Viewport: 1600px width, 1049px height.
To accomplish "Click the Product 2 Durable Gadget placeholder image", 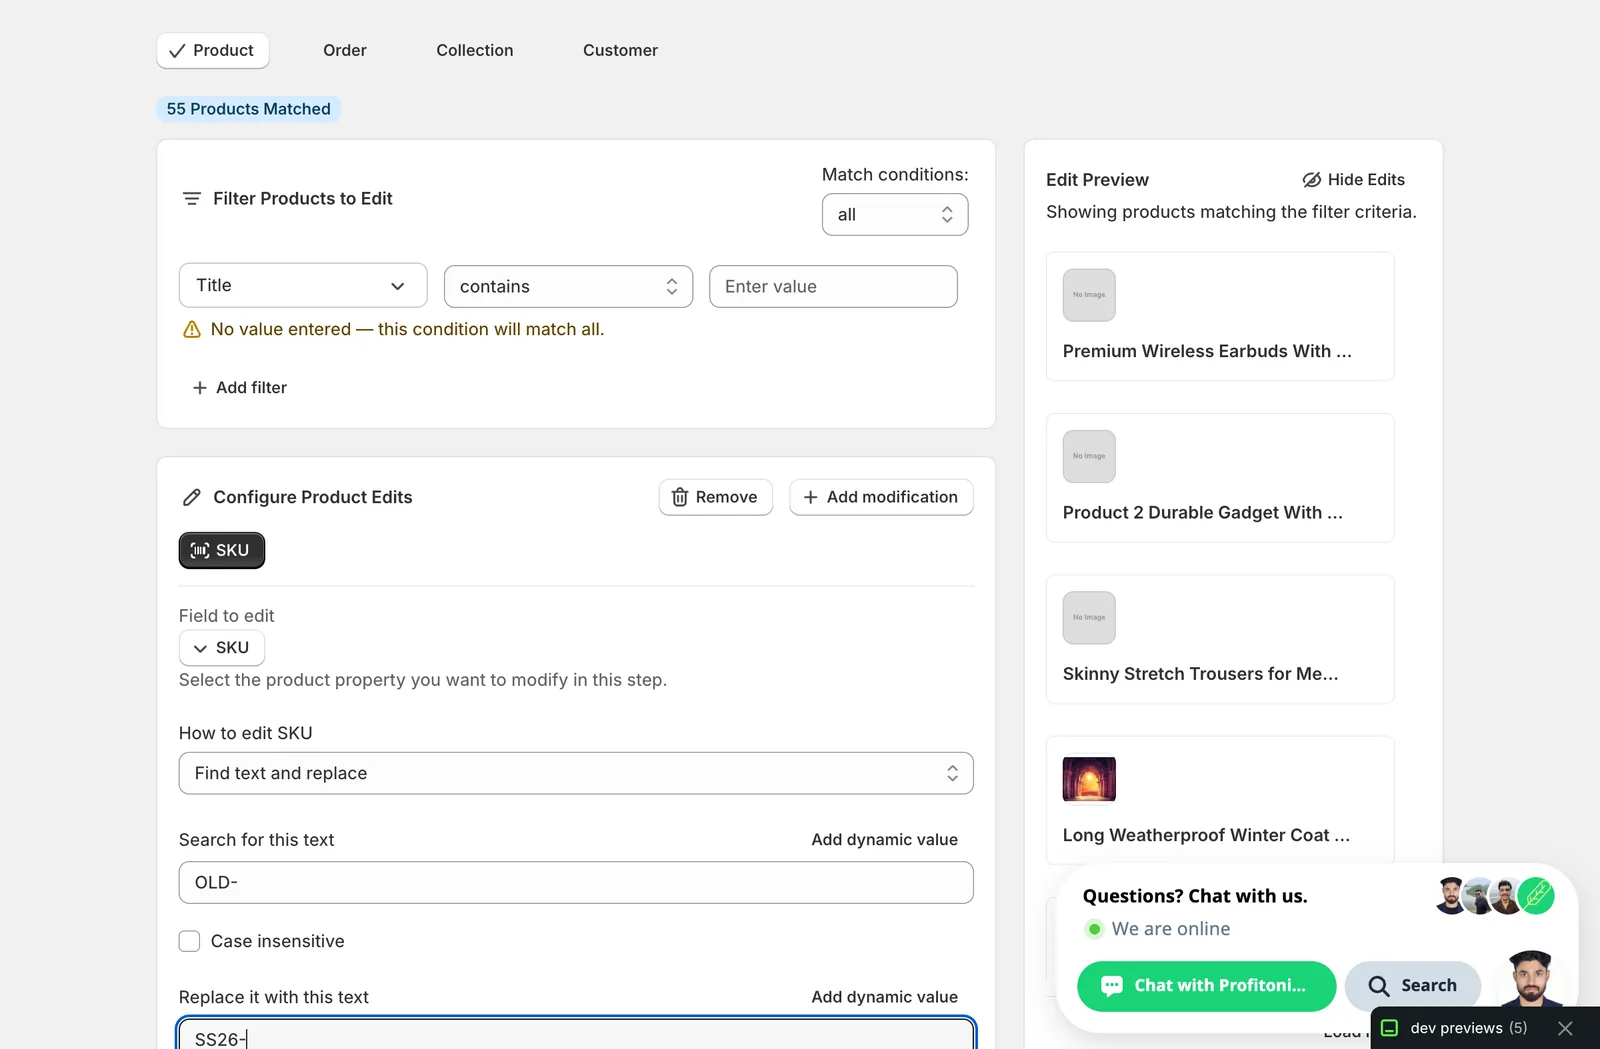I will 1089,456.
